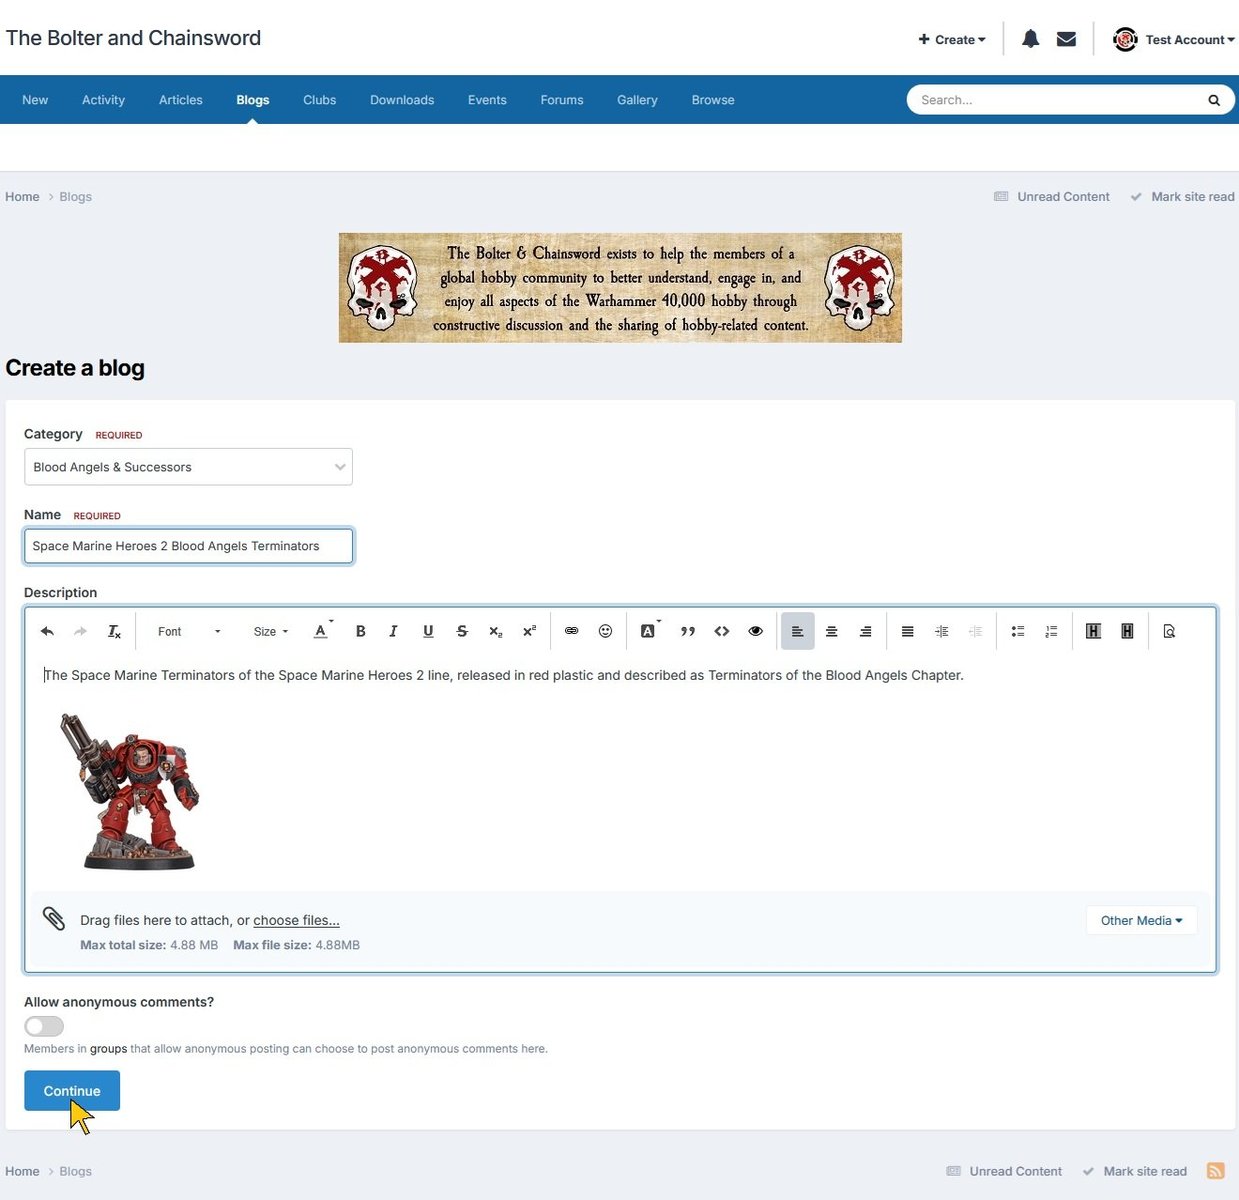Toggle bold formatting
The width and height of the screenshot is (1239, 1200).
[361, 631]
